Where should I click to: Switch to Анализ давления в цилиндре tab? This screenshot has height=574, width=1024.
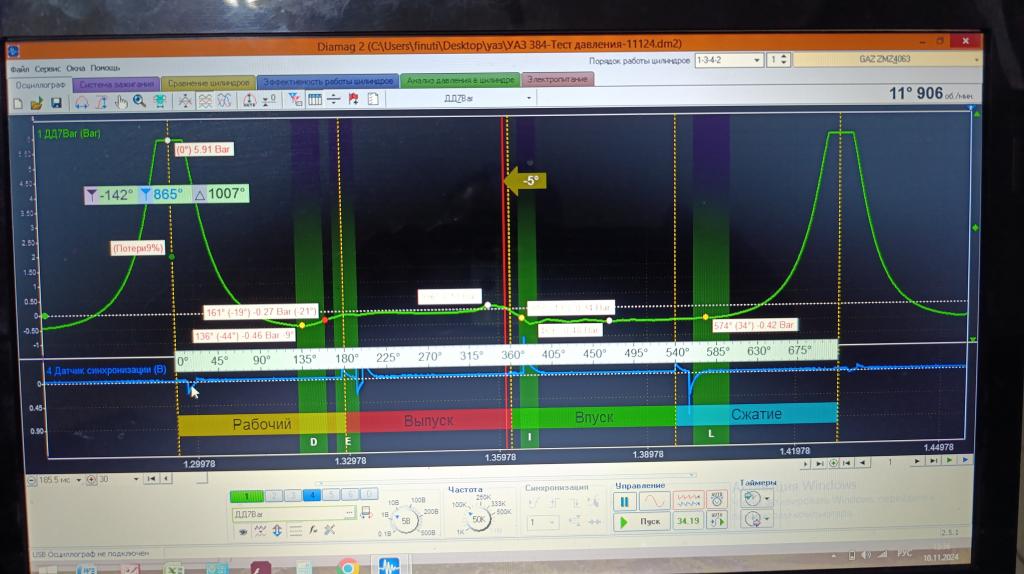tap(460, 80)
